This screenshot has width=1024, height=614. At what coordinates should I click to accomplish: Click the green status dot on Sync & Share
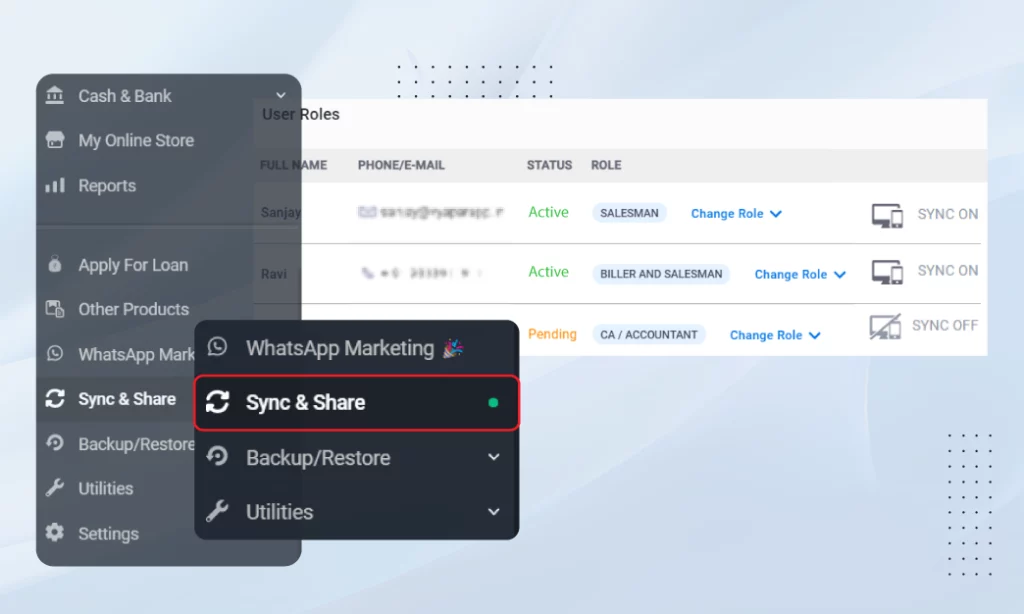pyautogui.click(x=493, y=403)
